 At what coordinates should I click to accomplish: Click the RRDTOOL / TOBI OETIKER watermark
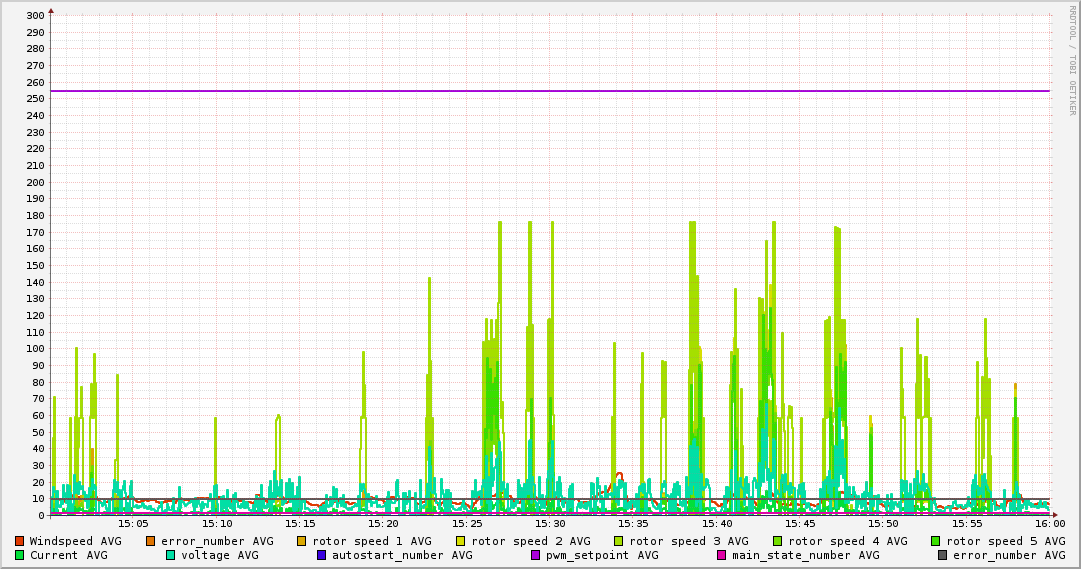click(1071, 60)
